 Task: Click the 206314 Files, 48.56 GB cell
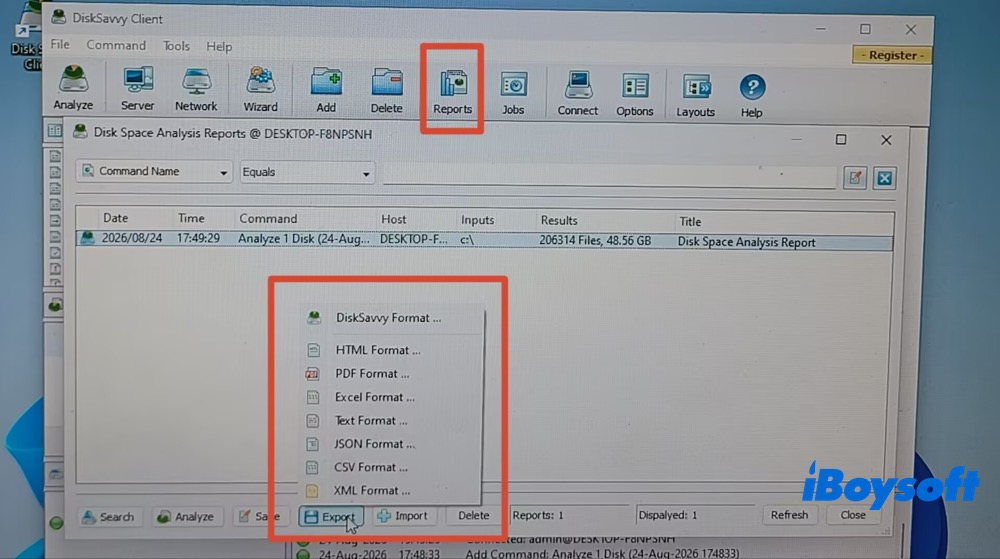tap(595, 241)
